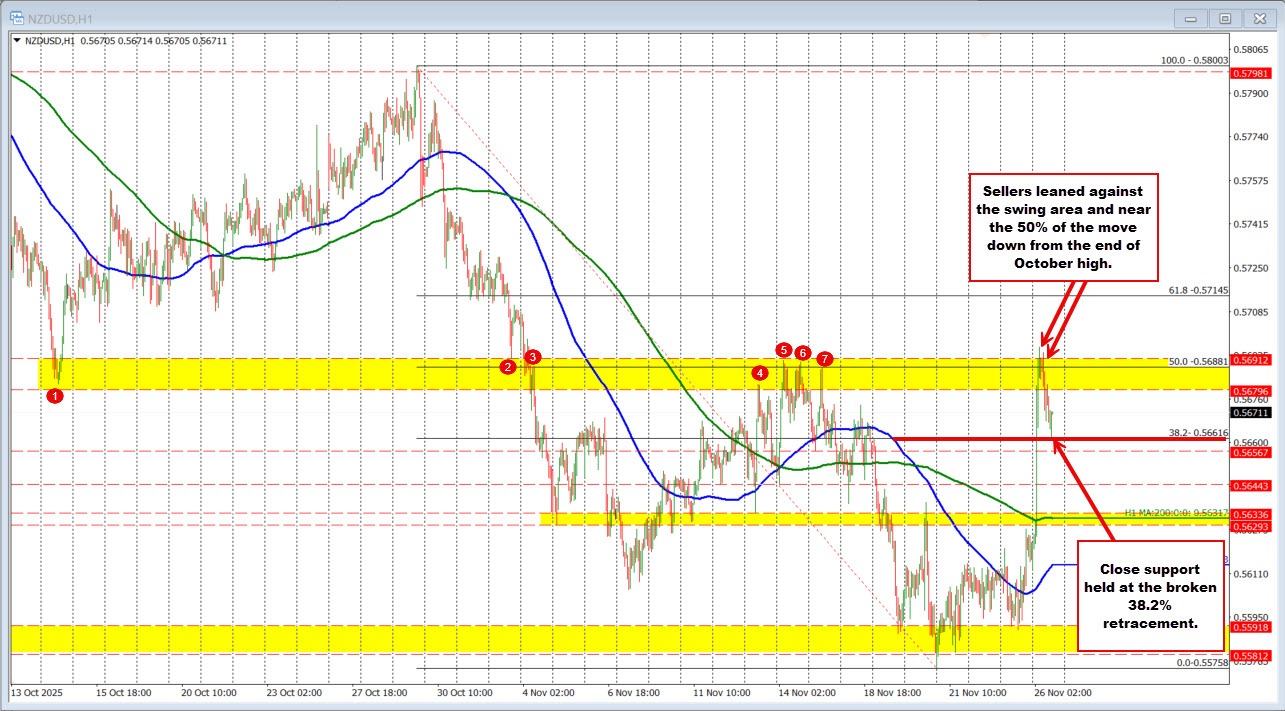Screen dimensions: 1285x711
Task: Select marker 4 inside the yellow swing area
Action: pos(759,372)
